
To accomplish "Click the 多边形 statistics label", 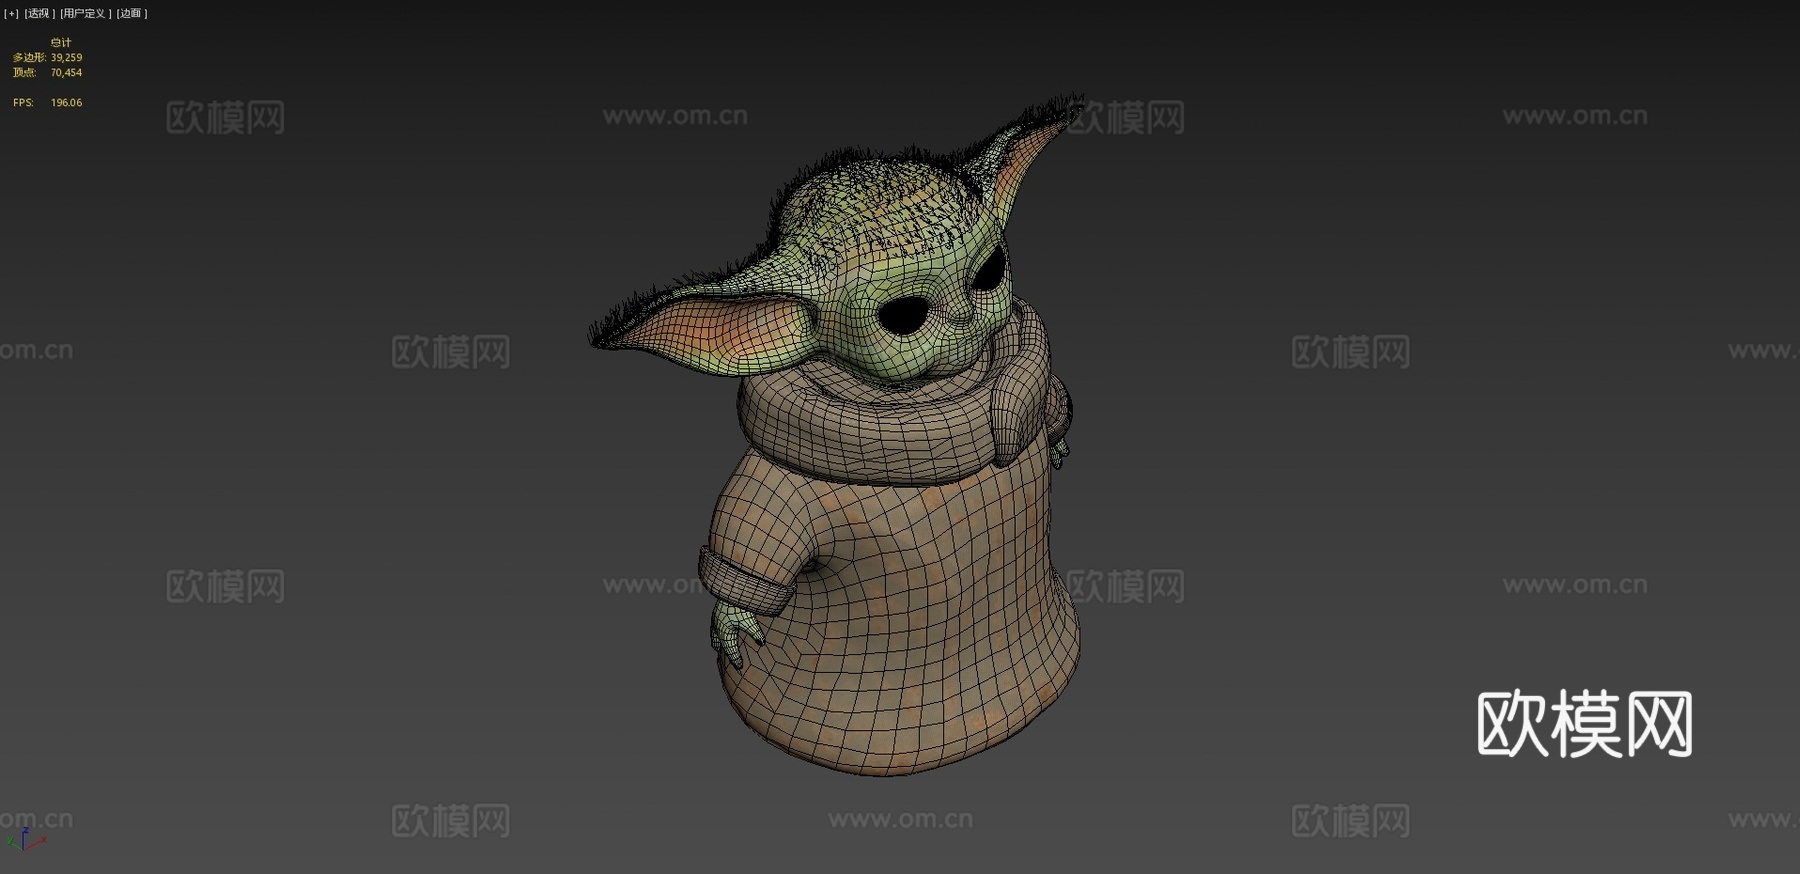I will pyautogui.click(x=29, y=58).
